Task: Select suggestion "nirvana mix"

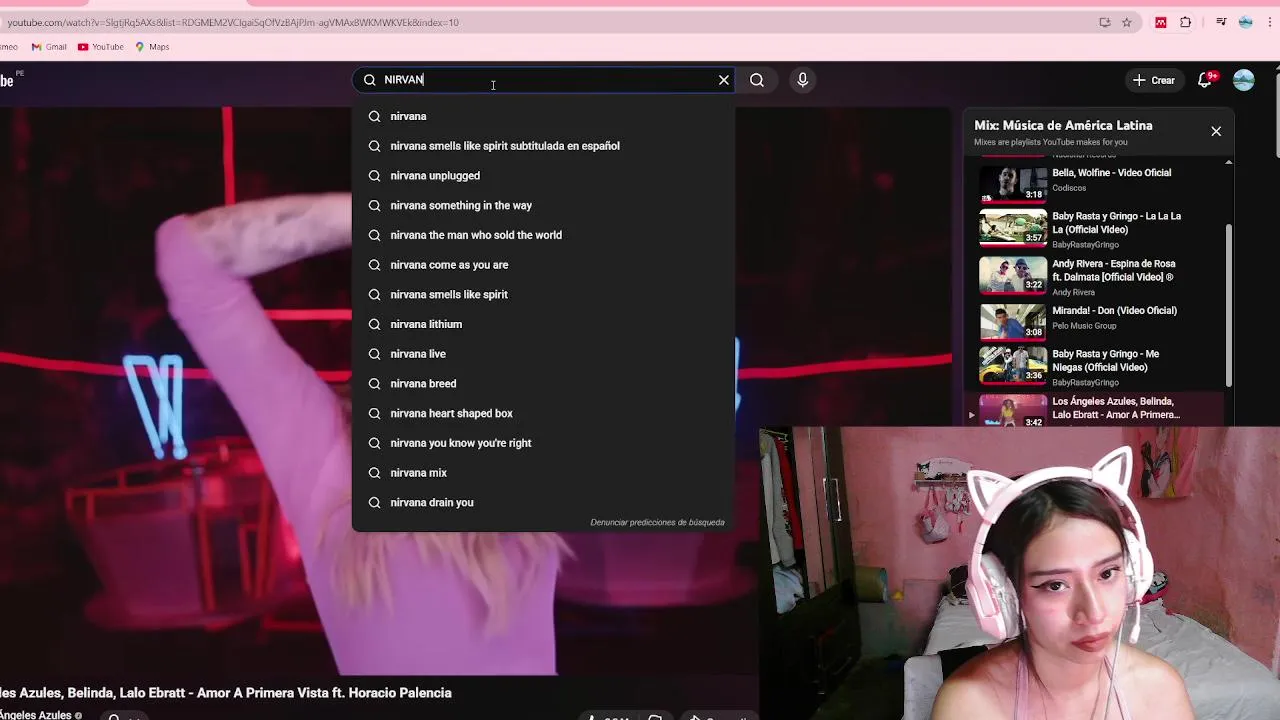Action: coord(543,473)
